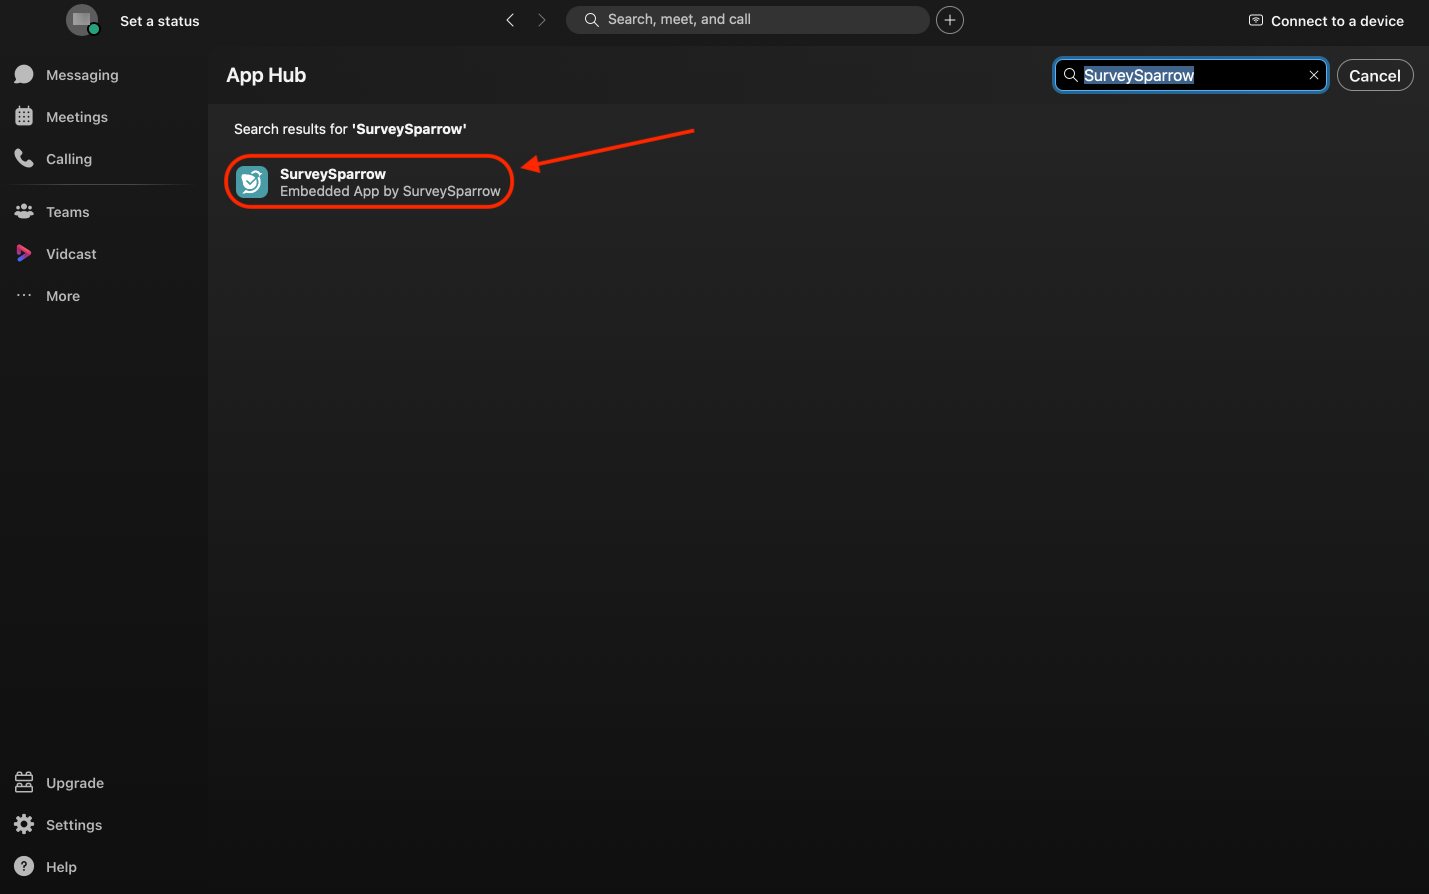
Task: Navigate forward with the right arrow
Action: 542,20
